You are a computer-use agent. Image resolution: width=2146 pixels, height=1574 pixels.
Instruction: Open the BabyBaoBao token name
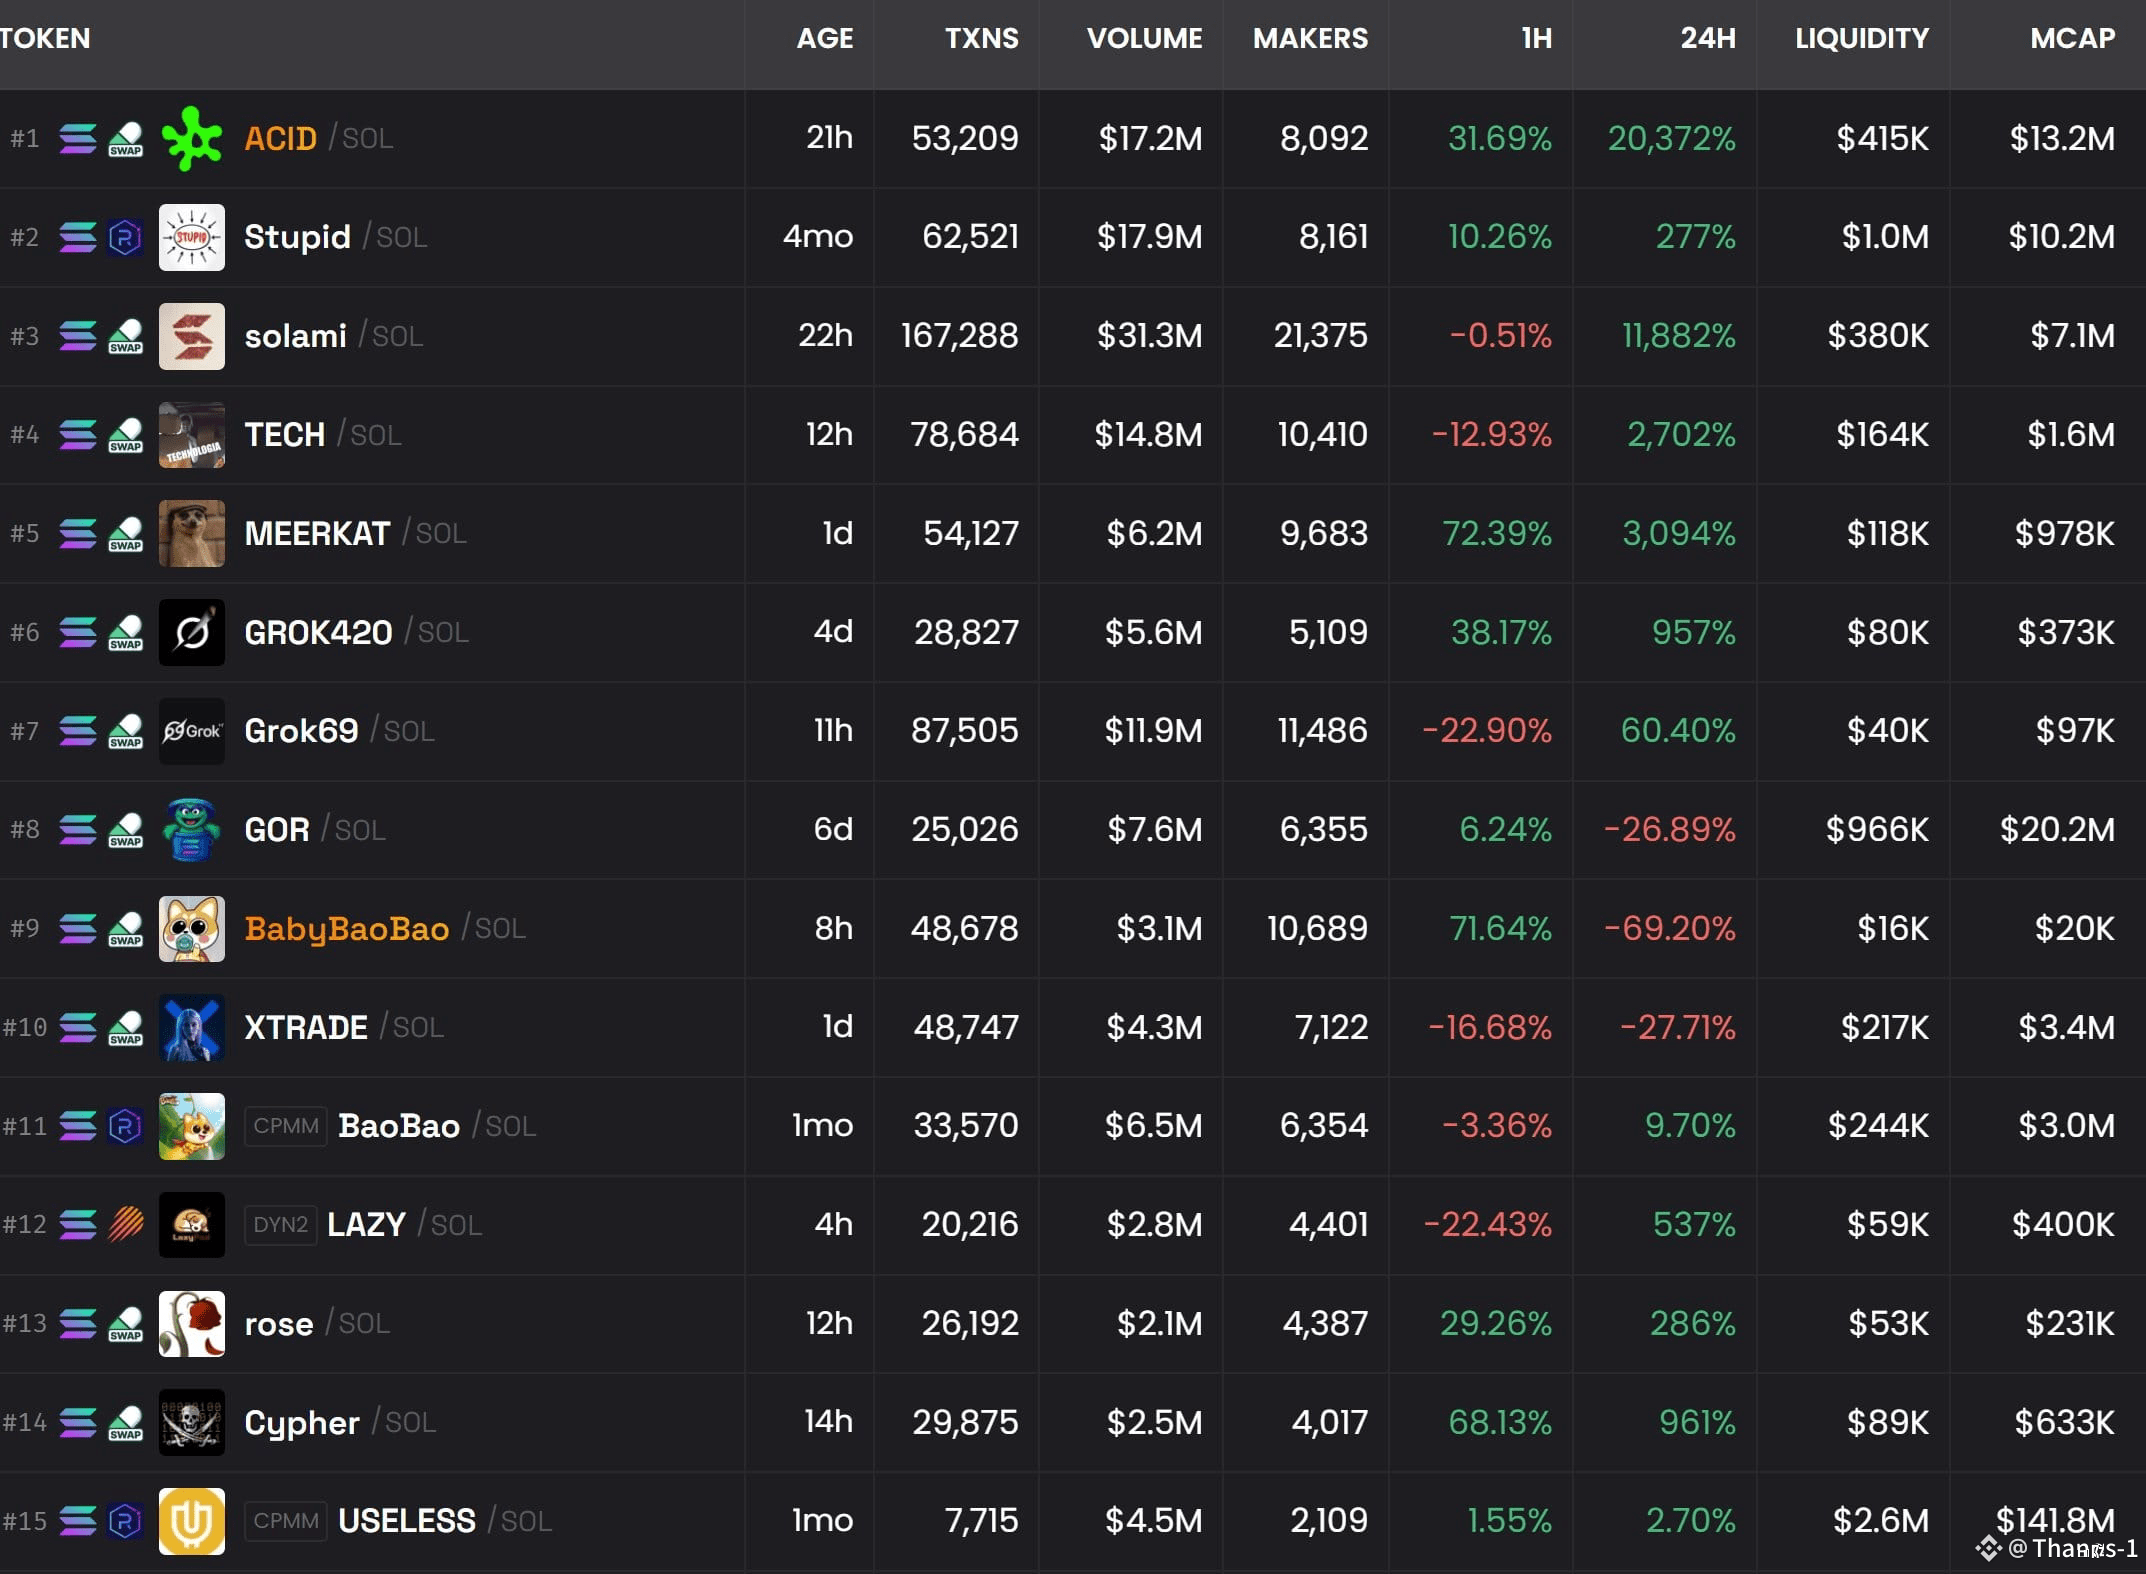tap(346, 929)
